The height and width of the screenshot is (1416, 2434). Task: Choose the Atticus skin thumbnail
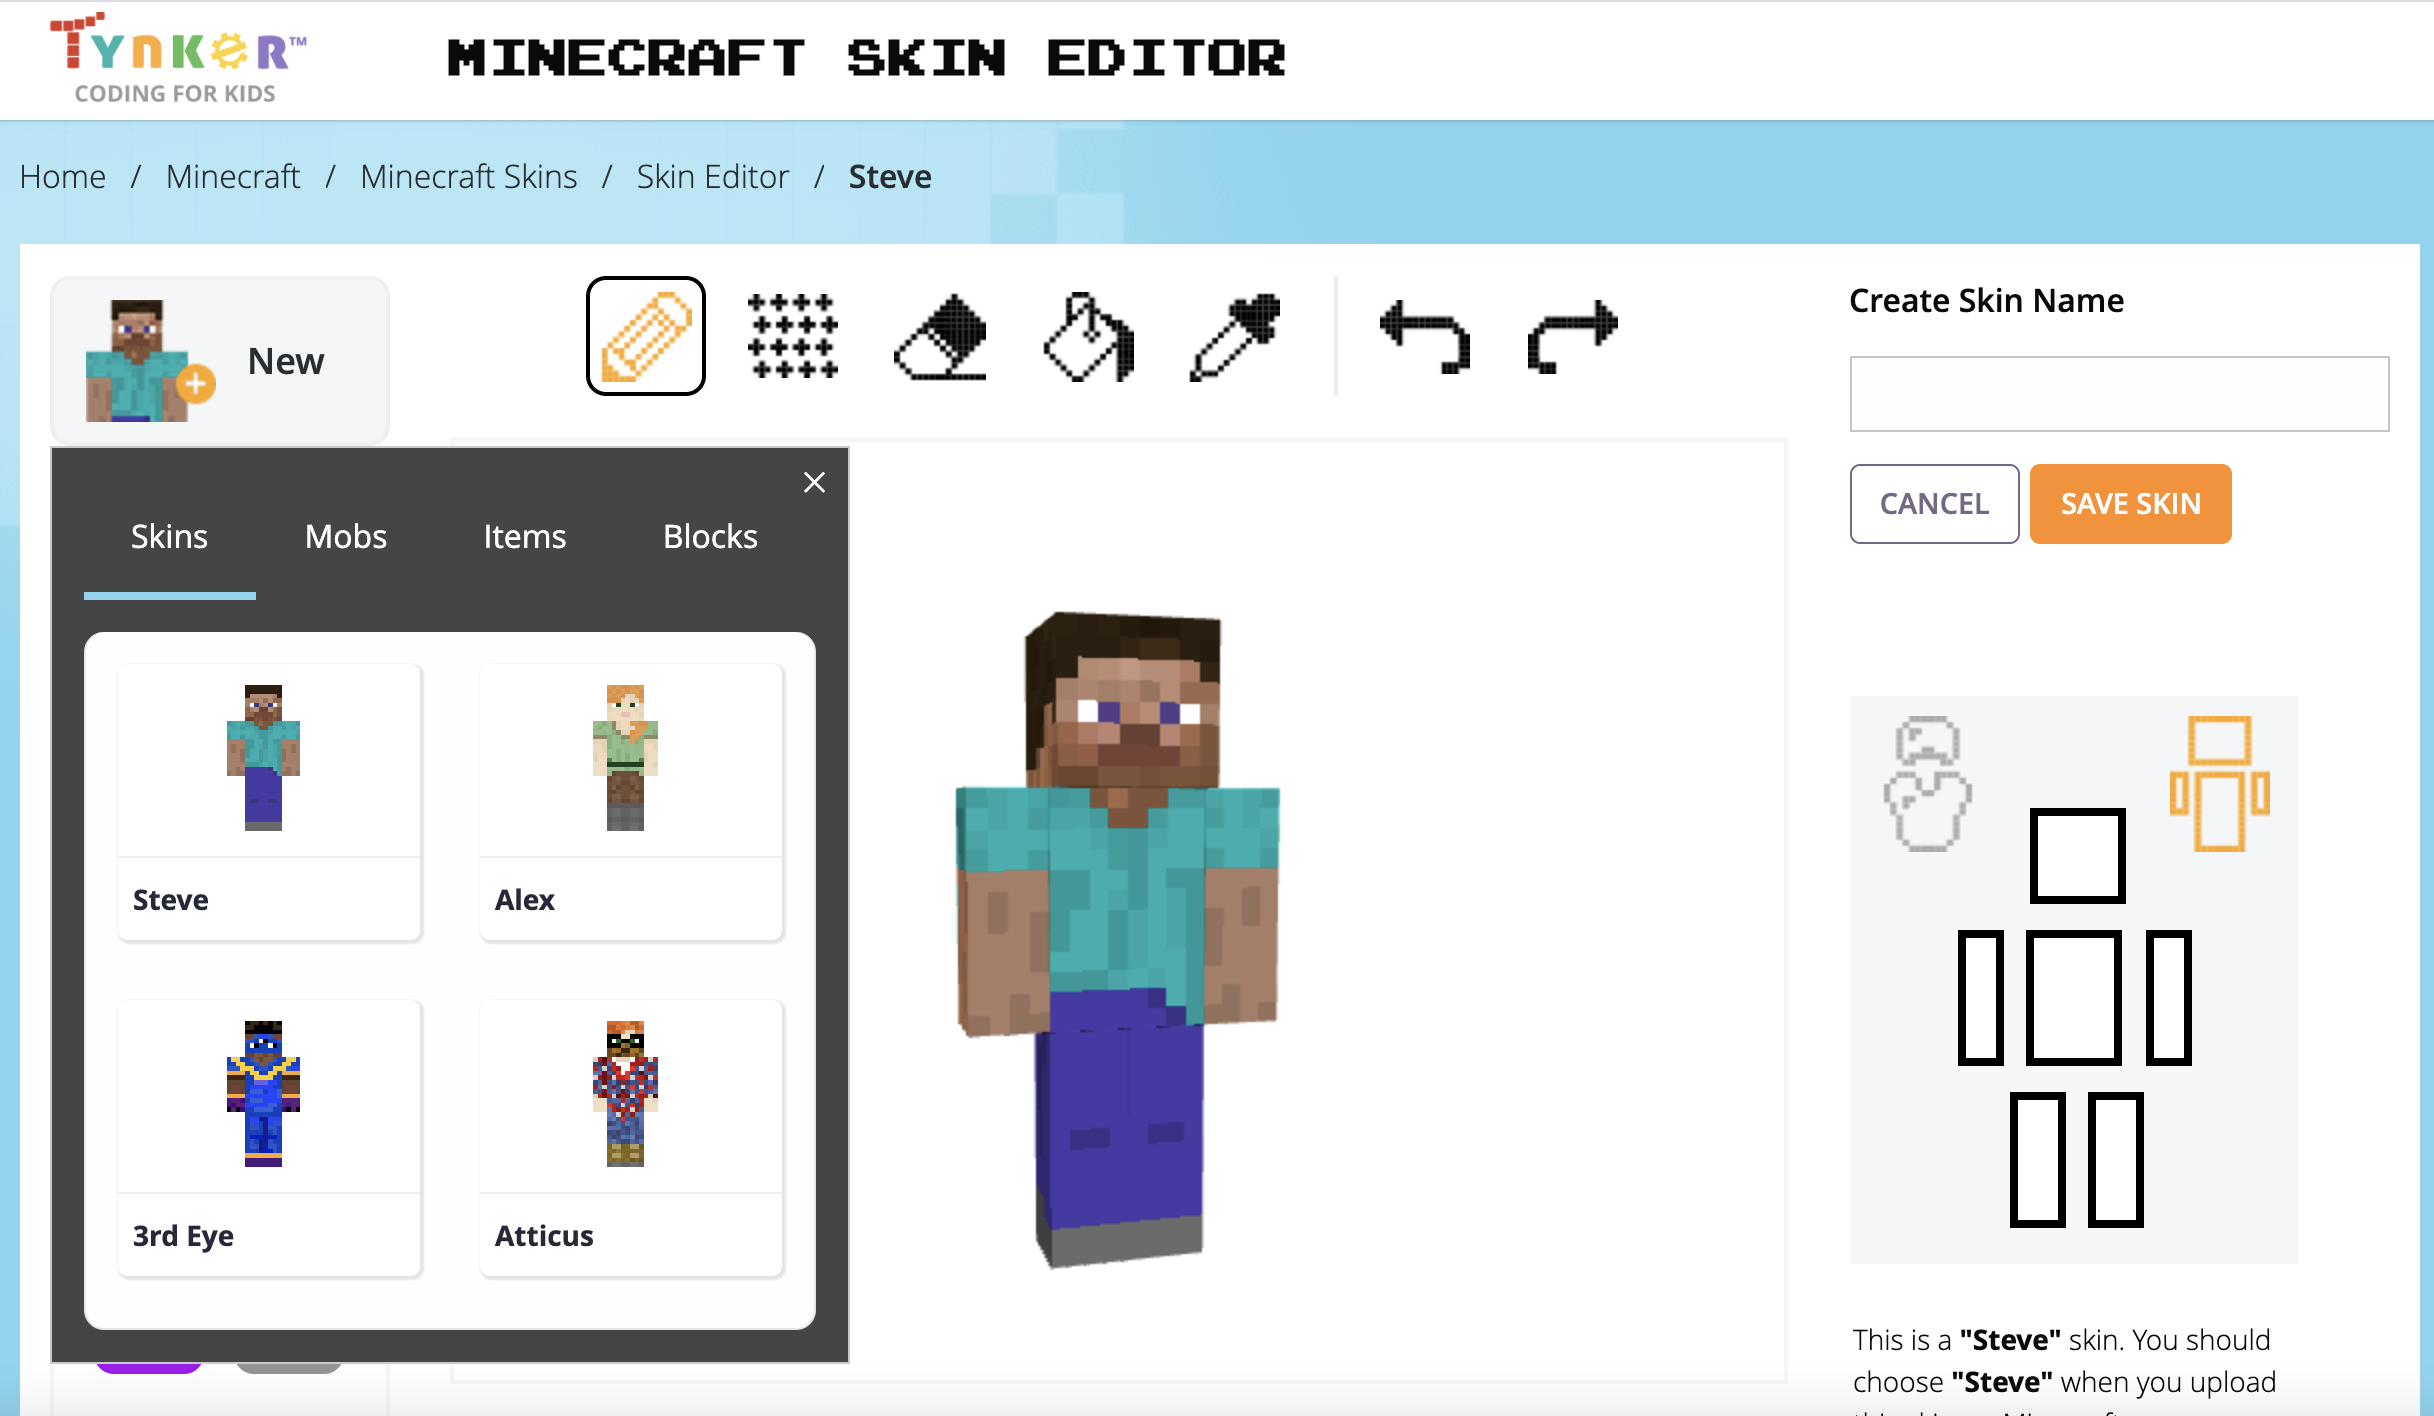point(631,1137)
